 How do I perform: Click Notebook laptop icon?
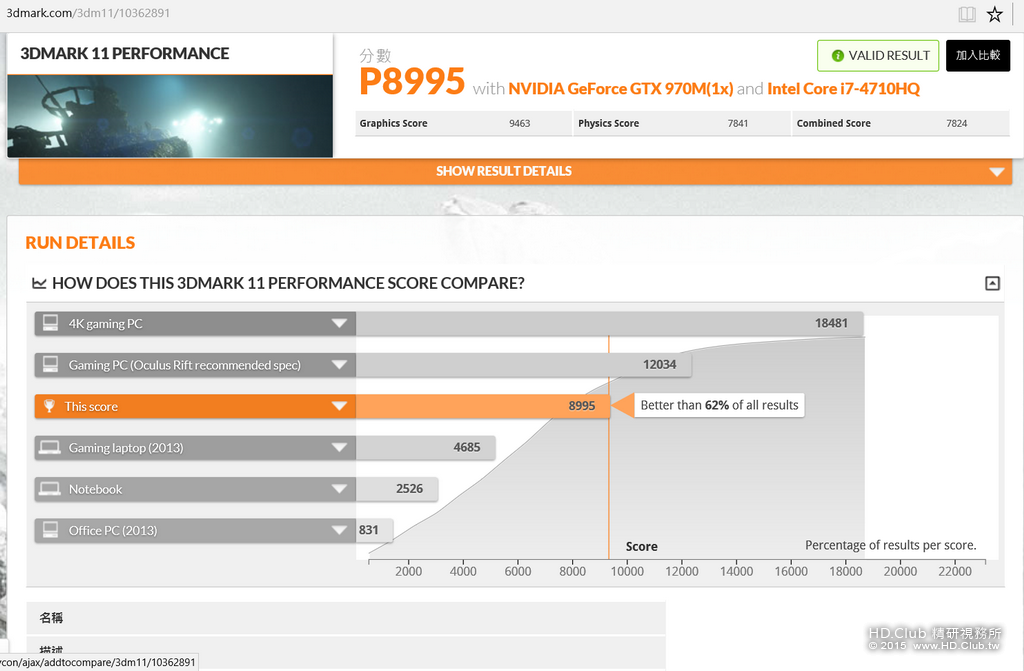pyautogui.click(x=50, y=489)
